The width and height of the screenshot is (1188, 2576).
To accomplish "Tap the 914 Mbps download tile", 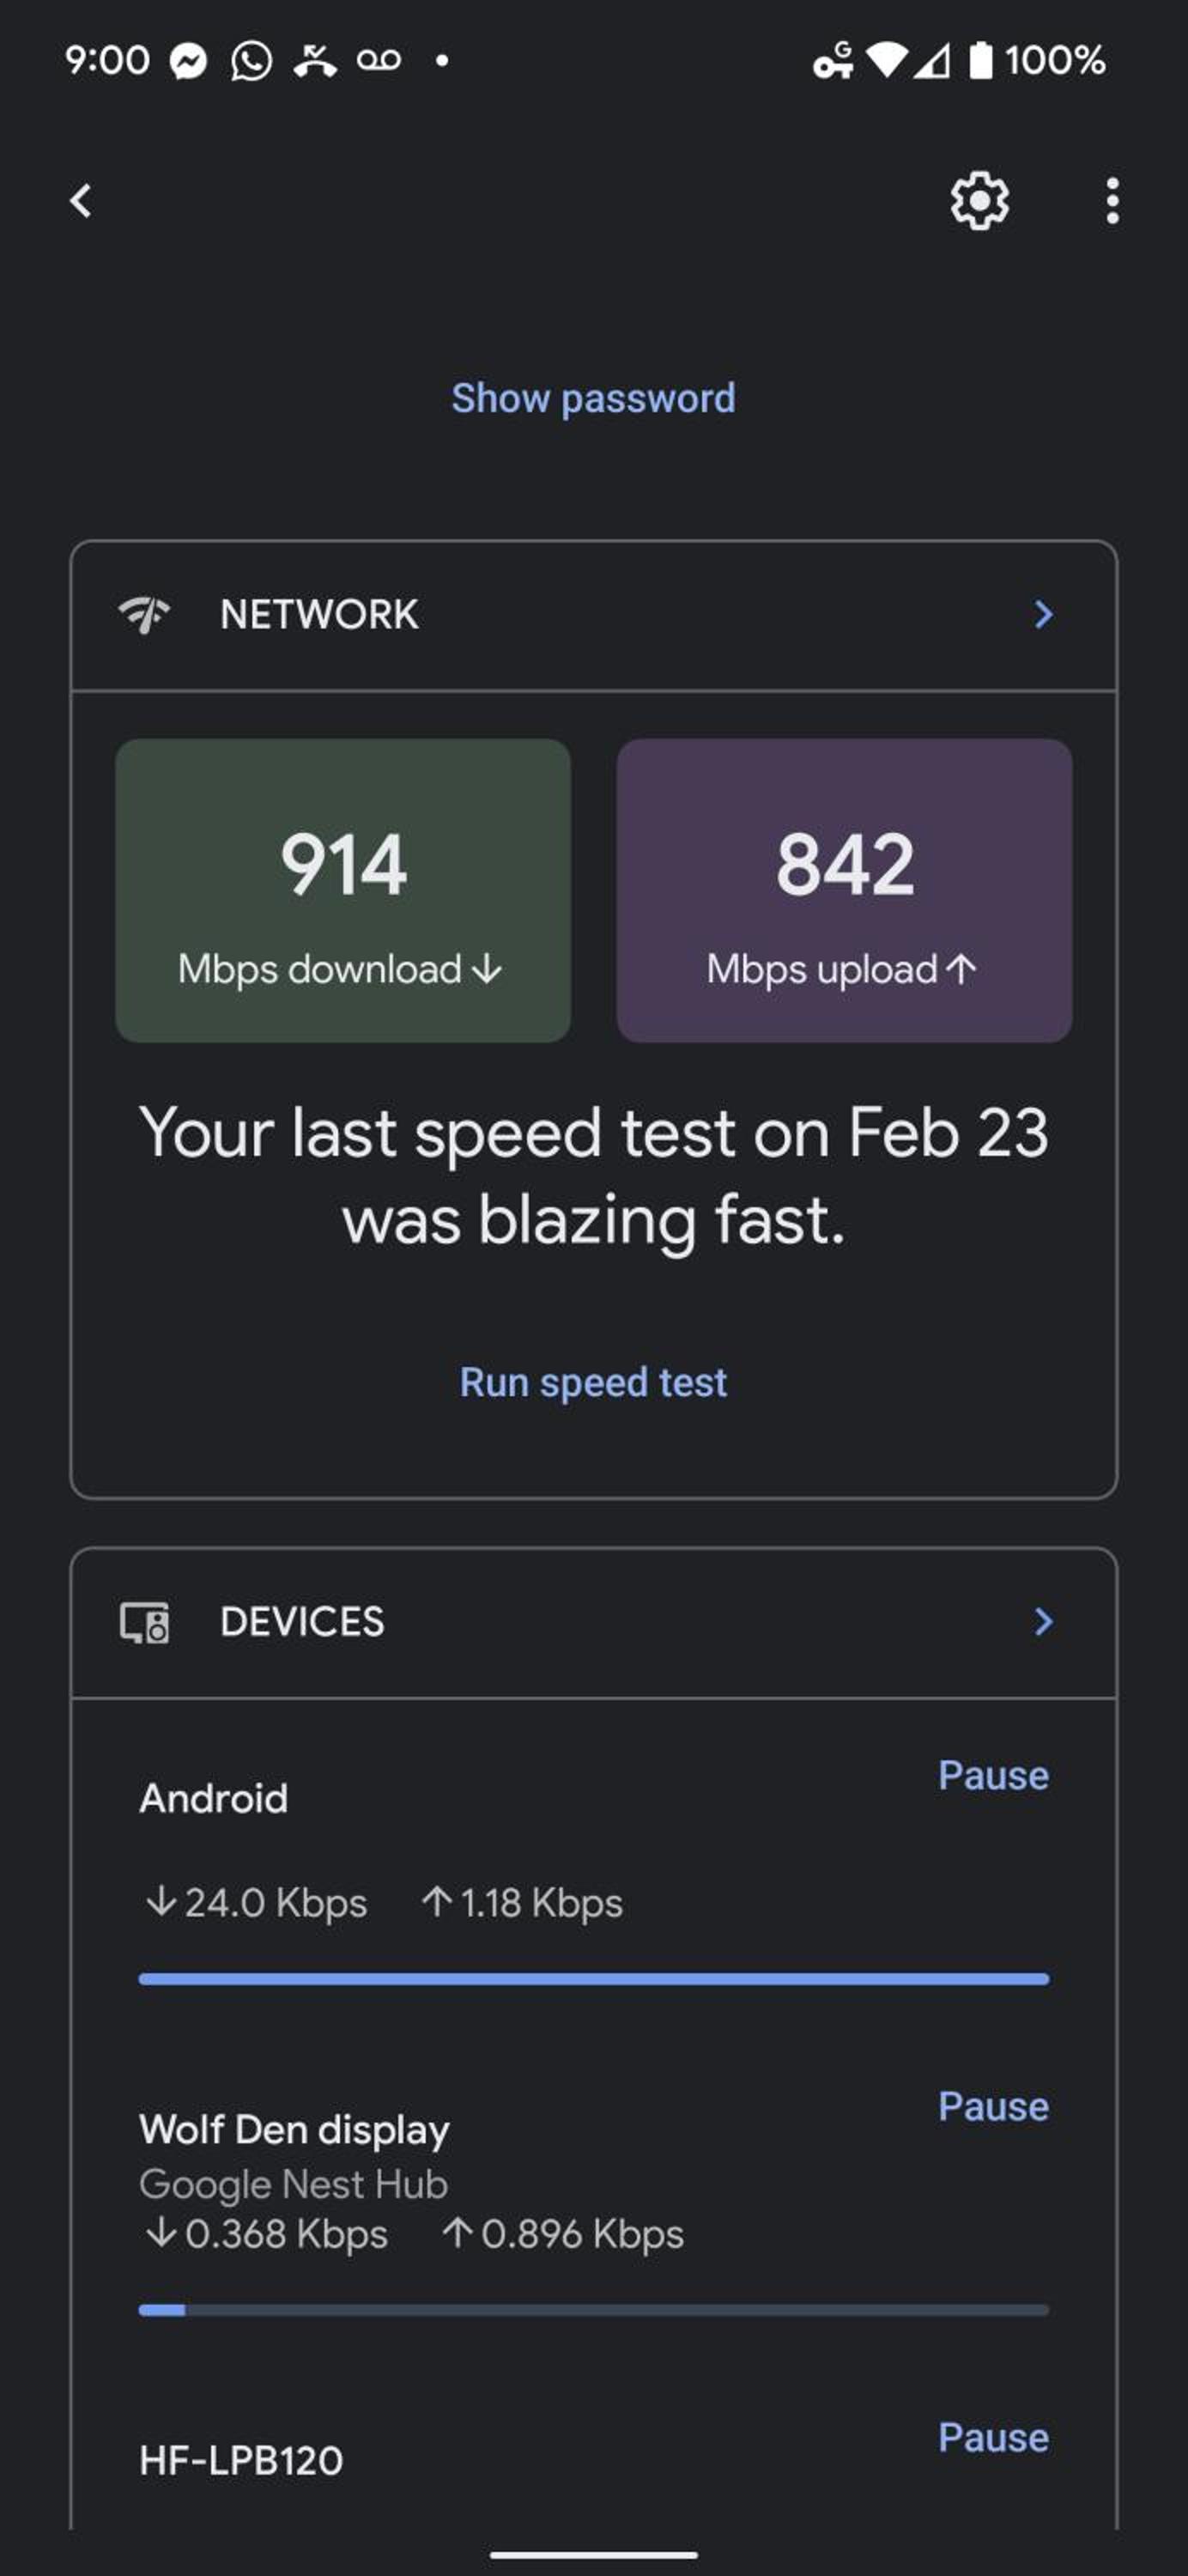I will [x=343, y=890].
